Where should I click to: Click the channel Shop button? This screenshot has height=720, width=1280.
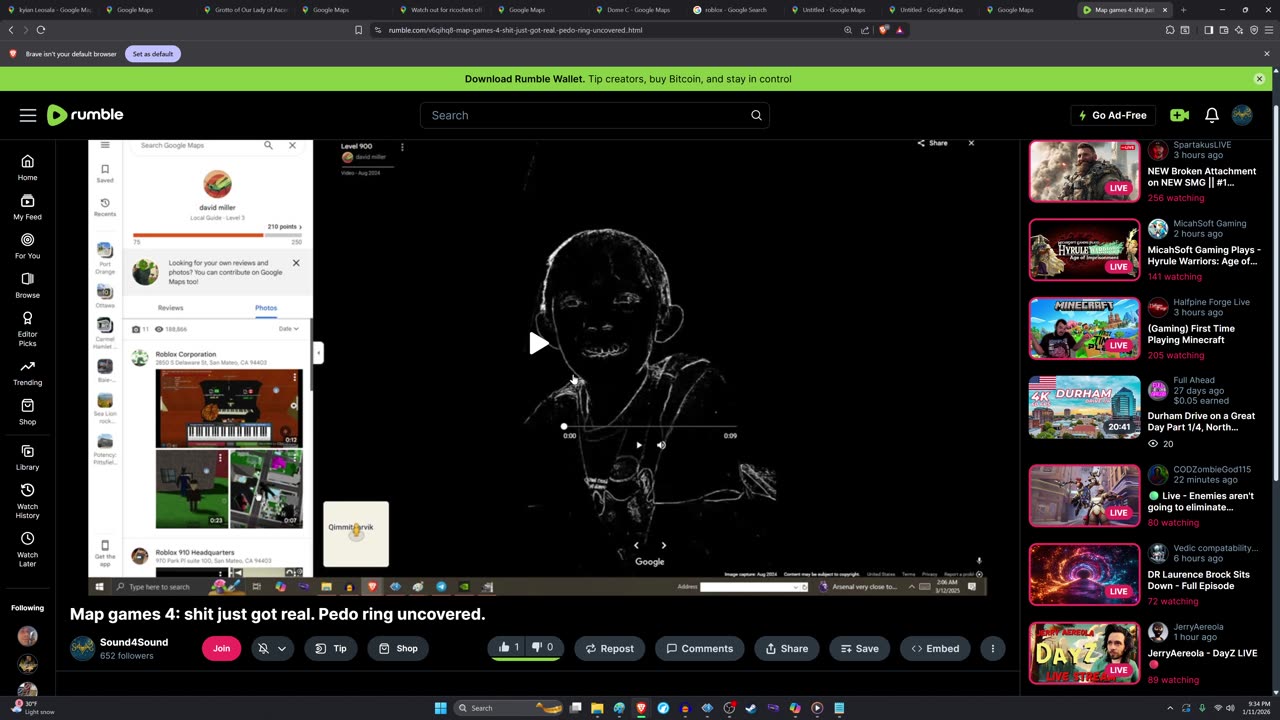[397, 648]
